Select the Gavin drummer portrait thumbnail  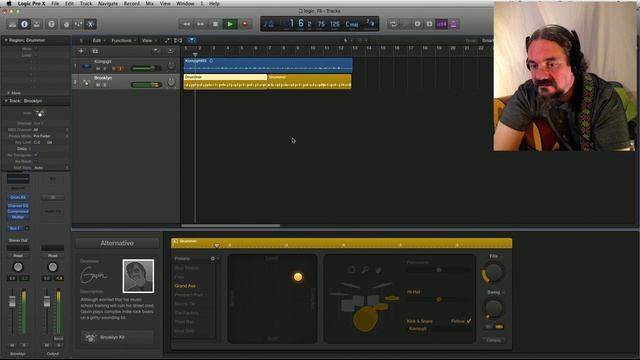click(x=138, y=276)
